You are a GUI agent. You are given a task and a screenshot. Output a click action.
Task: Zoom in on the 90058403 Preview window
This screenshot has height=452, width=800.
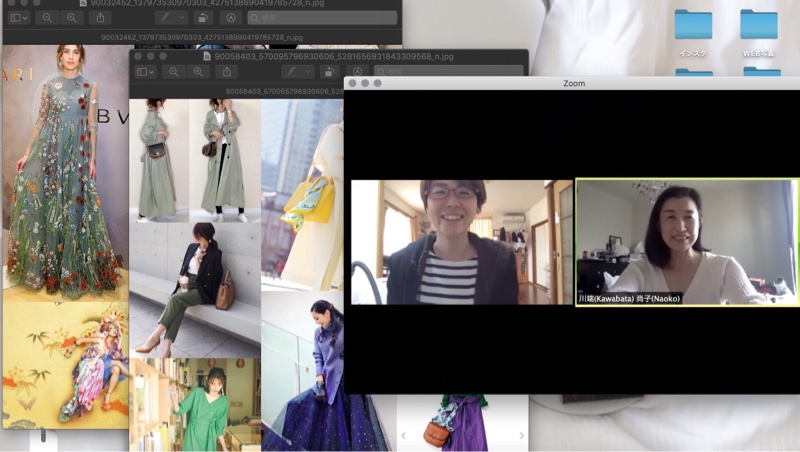198,72
